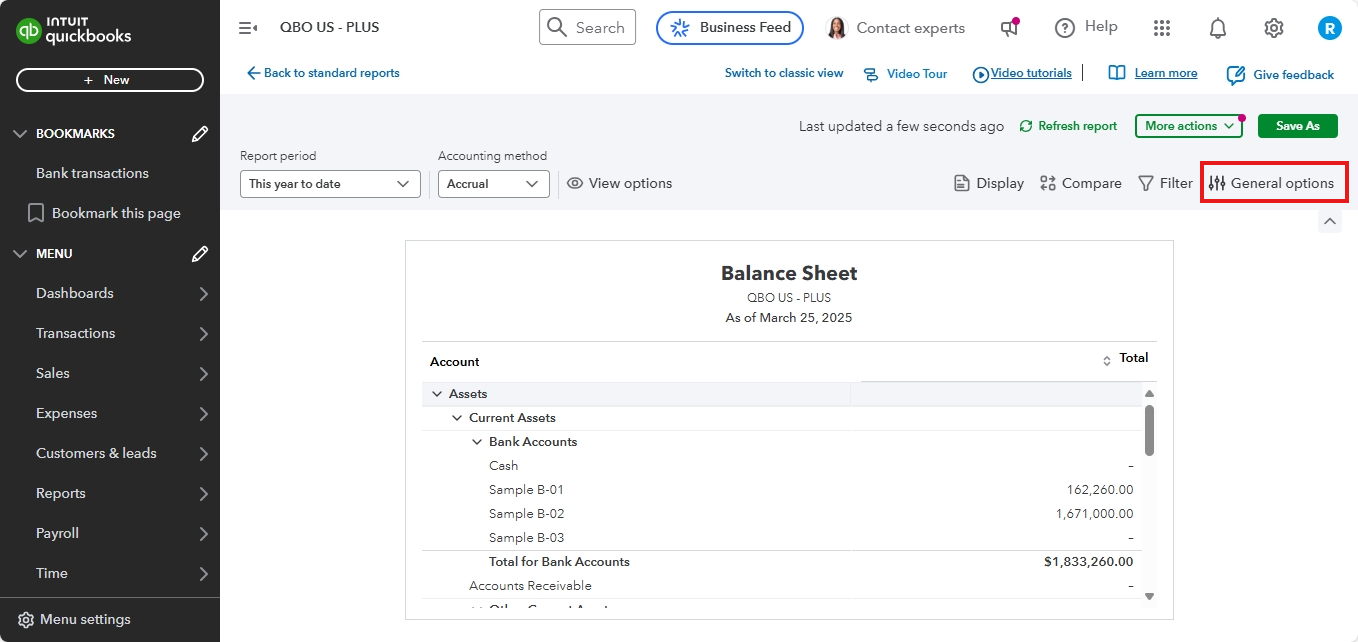Click the Sample B-02 amount 1,671,000.00
Screen dimensions: 1358x642
(x=1095, y=514)
